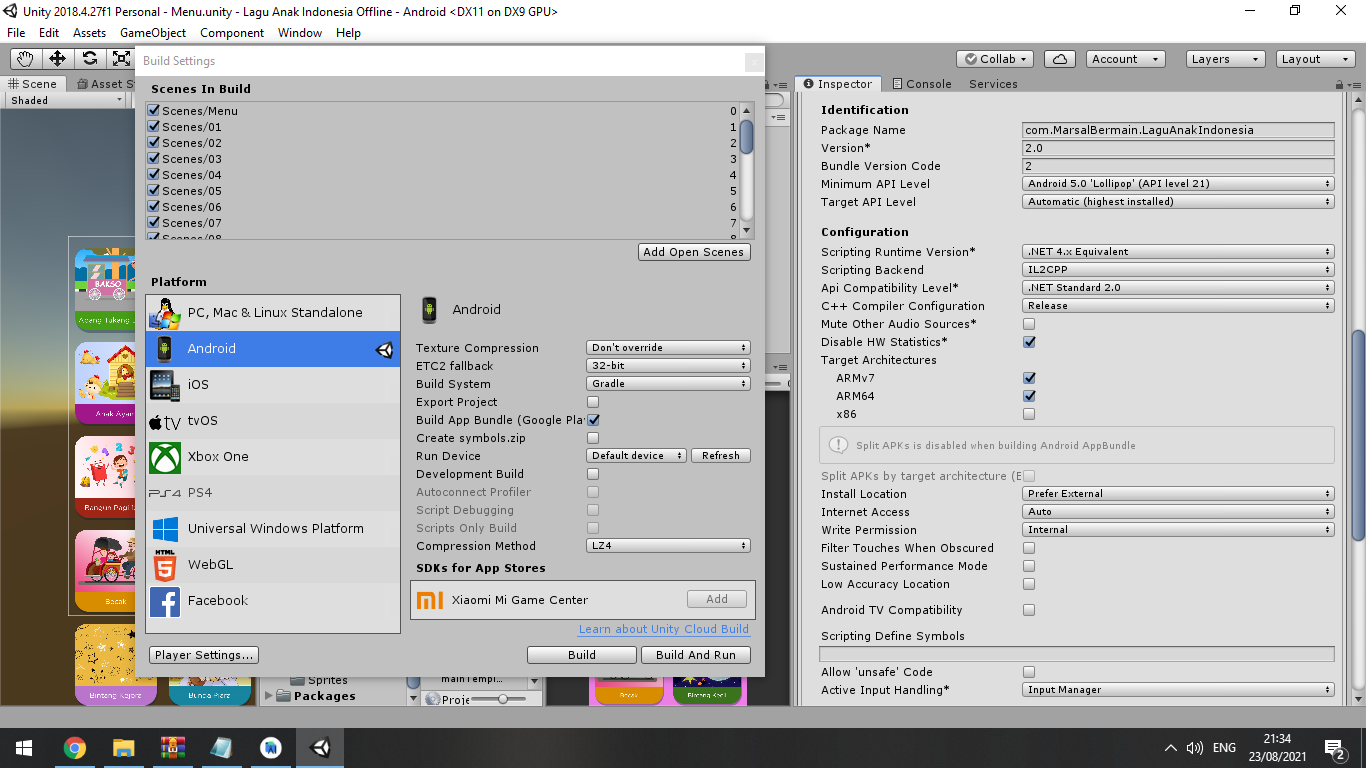This screenshot has height=768, width=1366.
Task: Click the Unity Cloud icon button
Action: click(x=1061, y=59)
